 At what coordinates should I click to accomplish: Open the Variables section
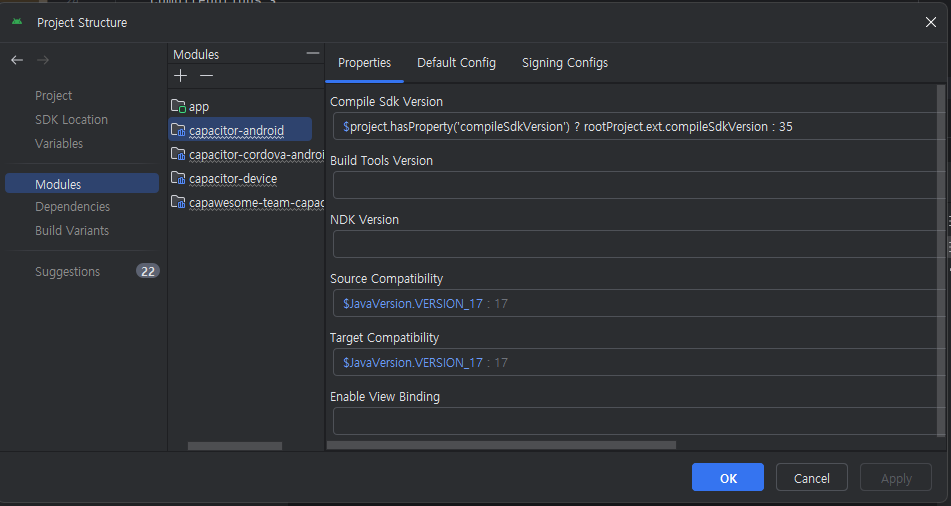(59, 144)
